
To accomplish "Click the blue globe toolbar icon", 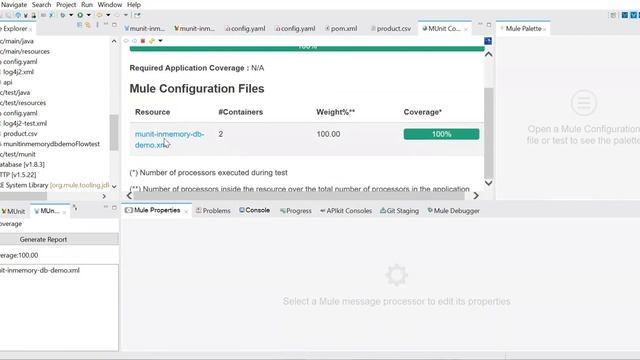I will pyautogui.click(x=18, y=15).
